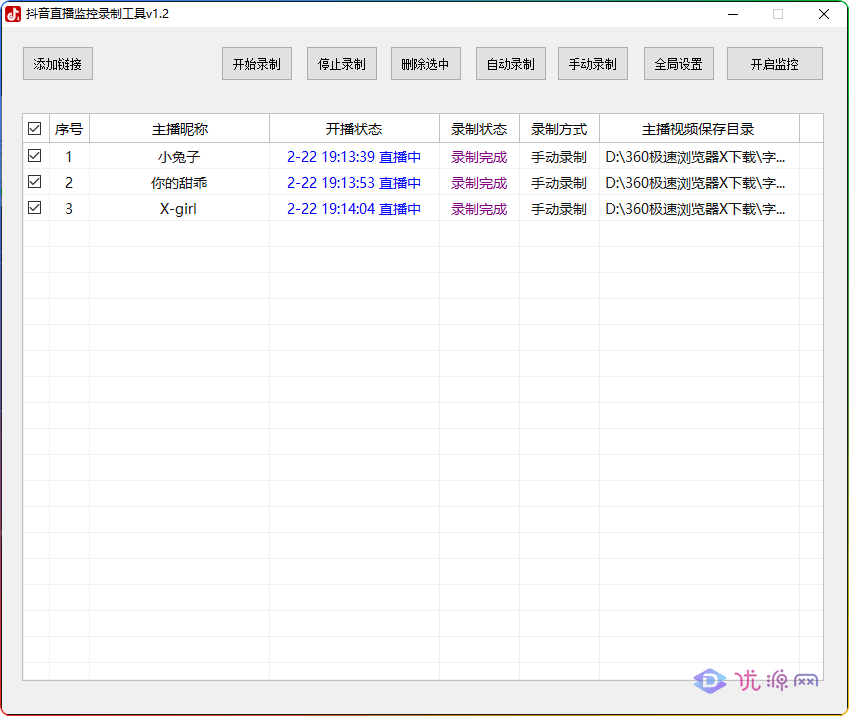Click 录制完成 in the X-girl row

[479, 209]
